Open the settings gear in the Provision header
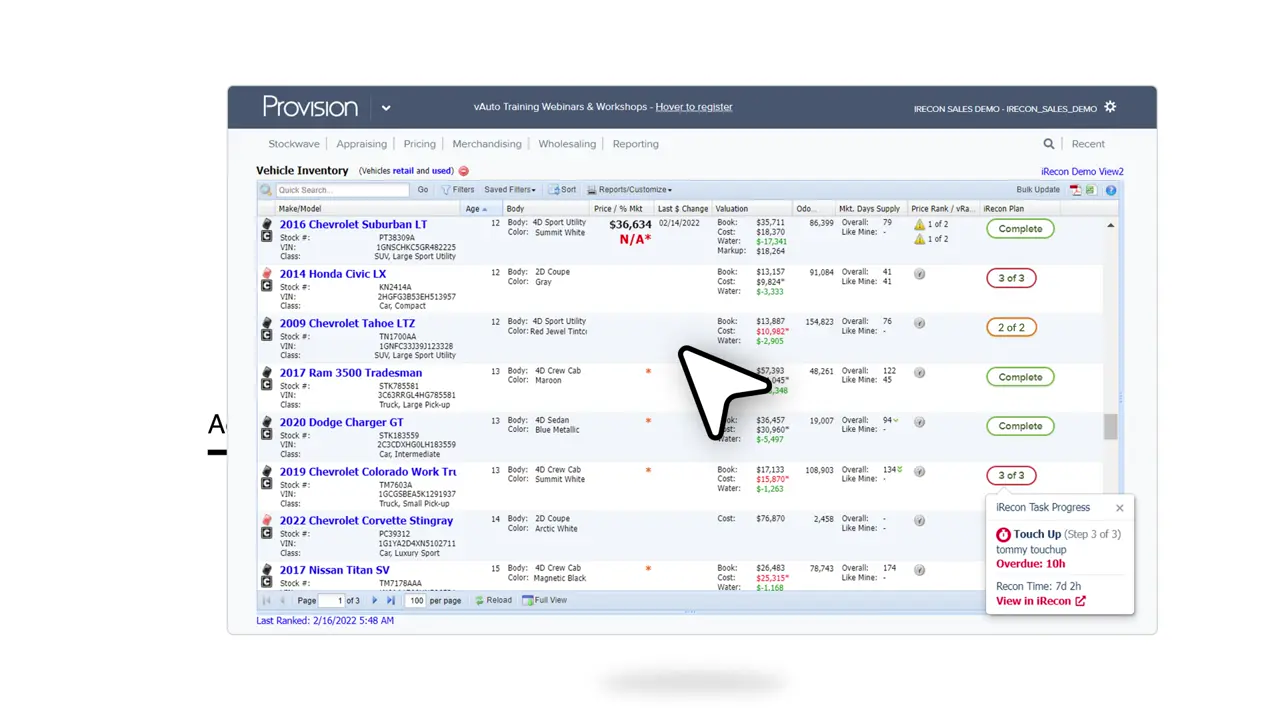Image resolution: width=1280 pixels, height=720 pixels. [1110, 107]
